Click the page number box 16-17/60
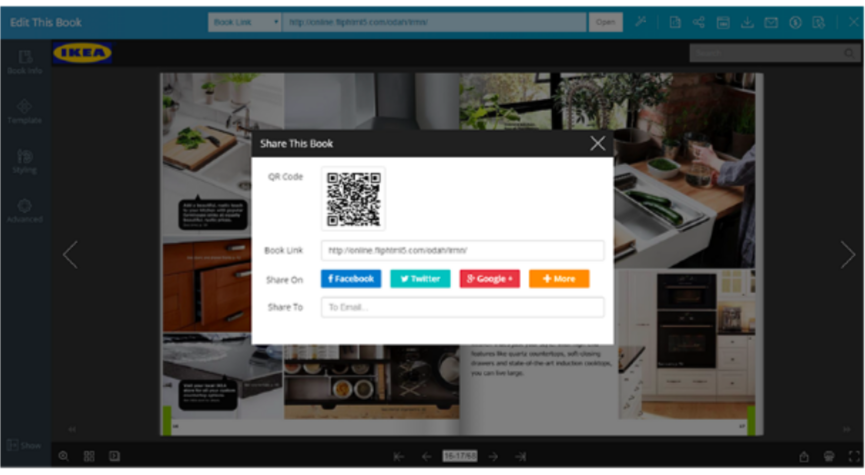This screenshot has height=475, width=865. (460, 456)
